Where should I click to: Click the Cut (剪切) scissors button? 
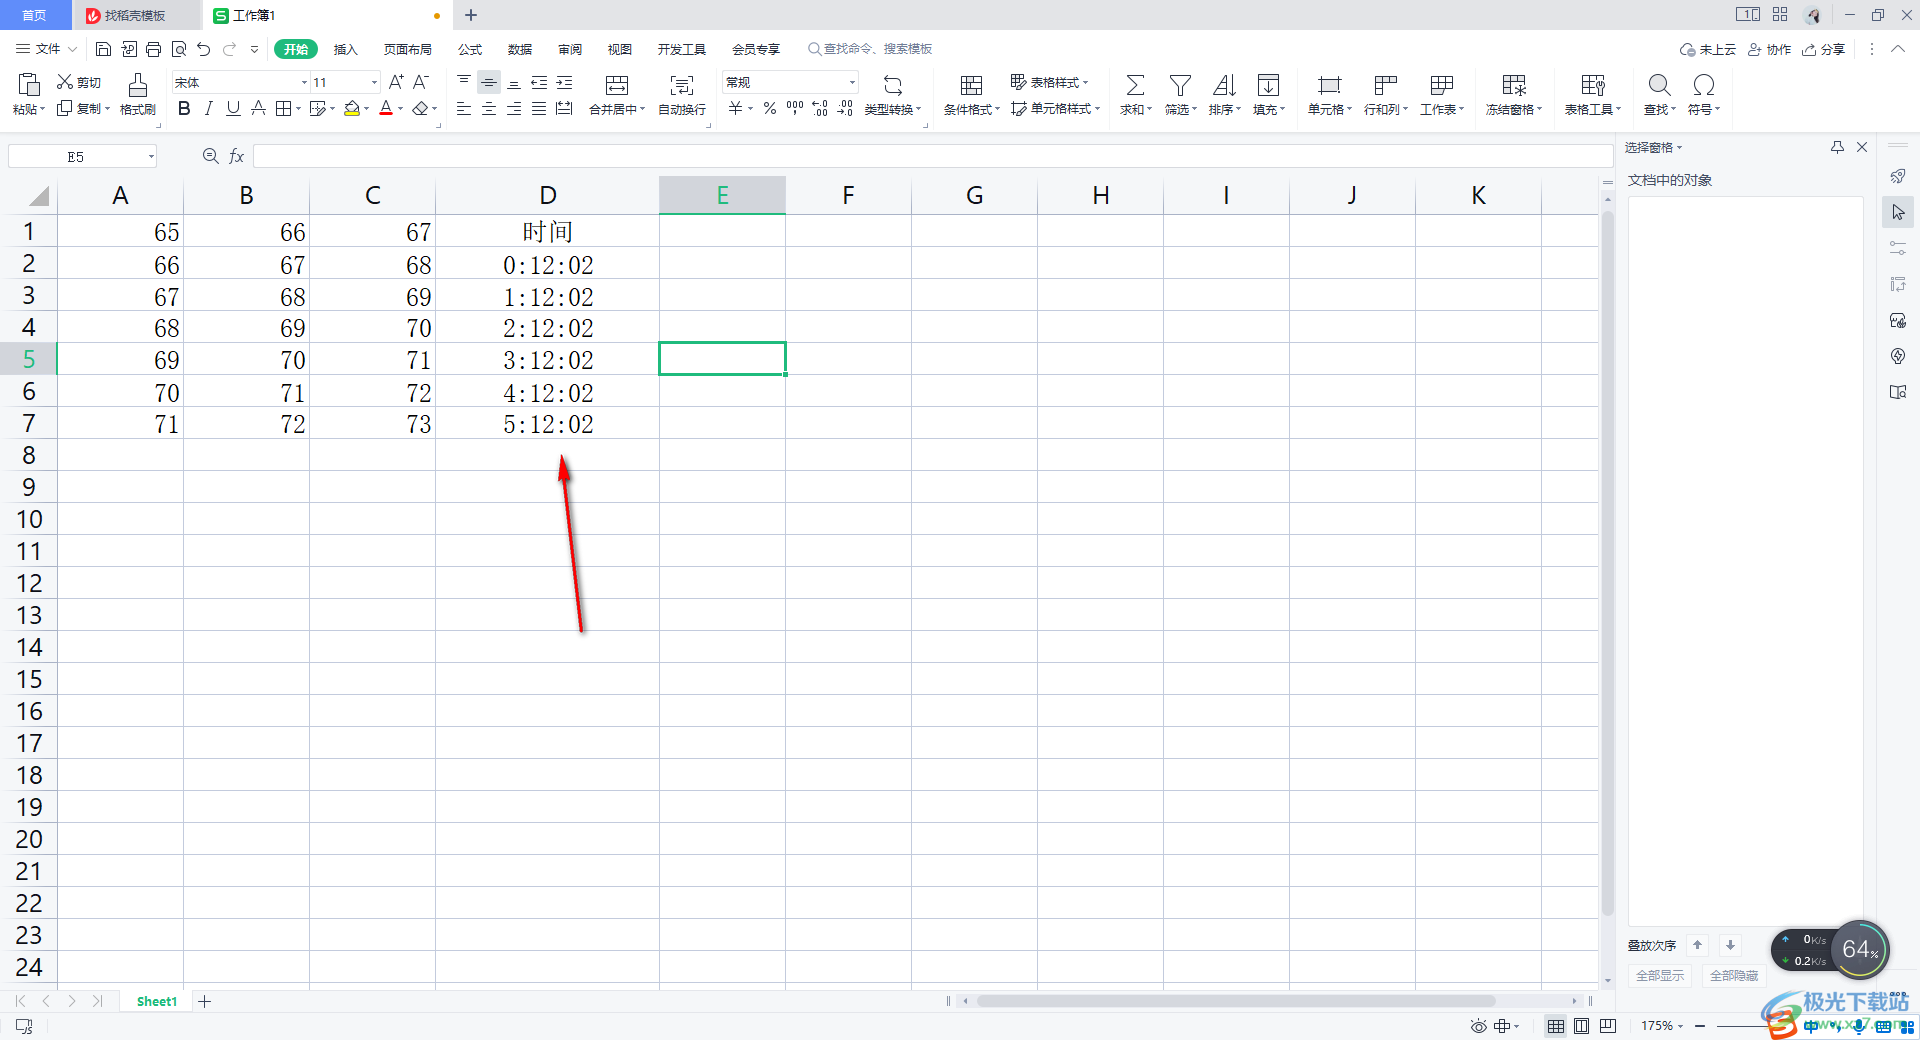(x=79, y=82)
